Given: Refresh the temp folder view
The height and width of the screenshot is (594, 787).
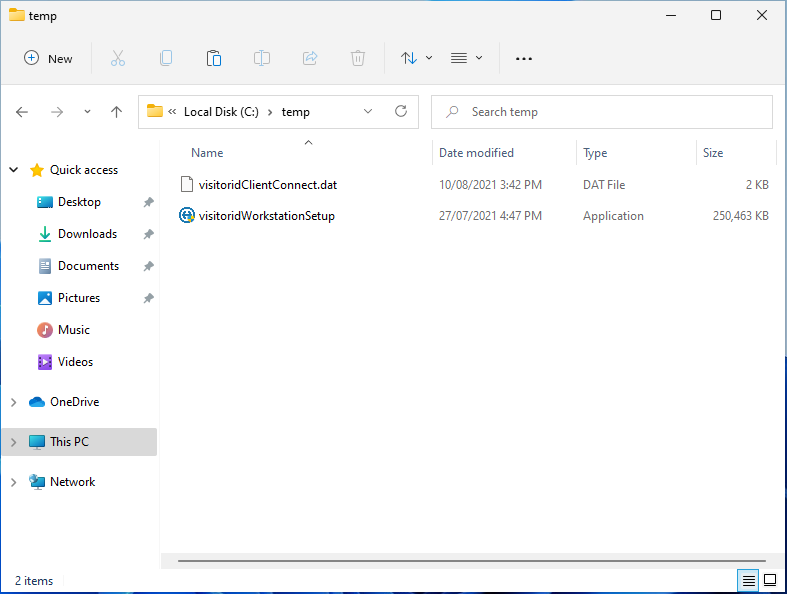Looking at the screenshot, I should [x=401, y=112].
